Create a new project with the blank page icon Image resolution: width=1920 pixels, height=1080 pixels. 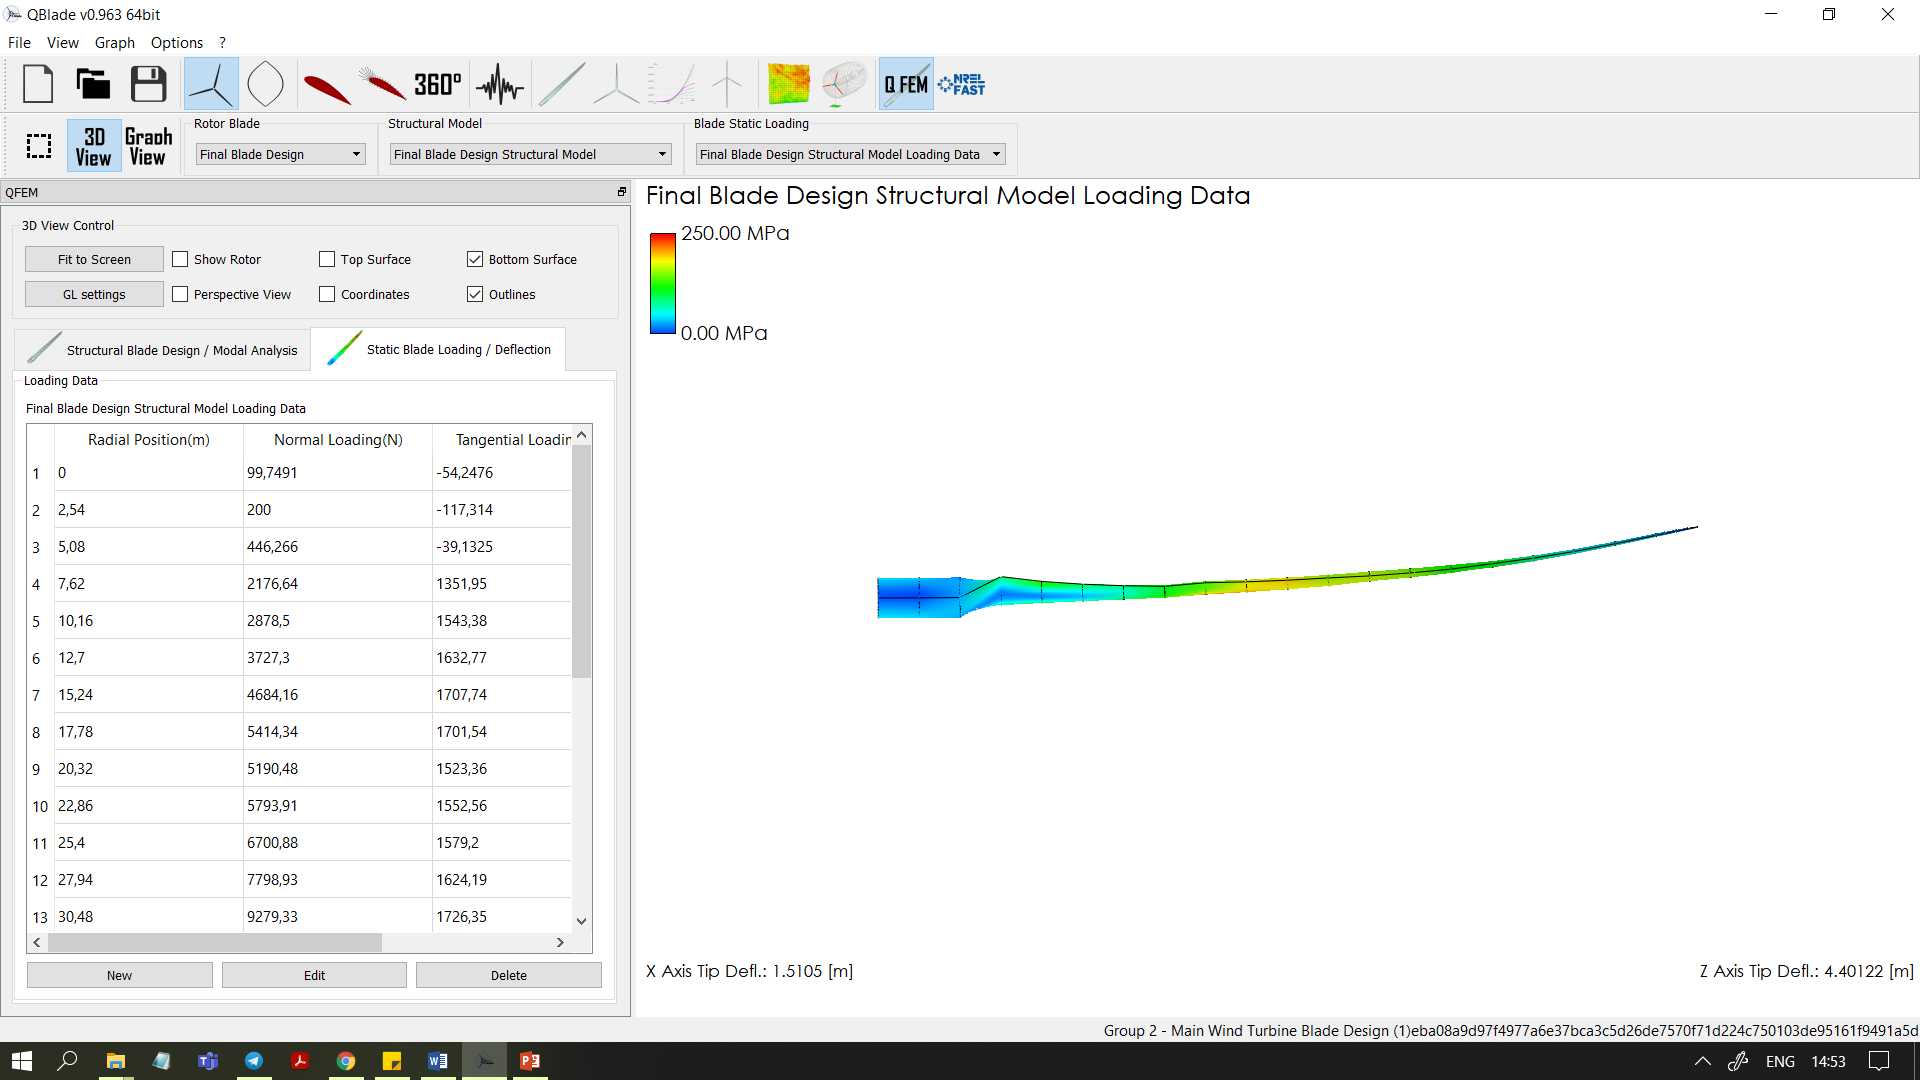tap(38, 84)
